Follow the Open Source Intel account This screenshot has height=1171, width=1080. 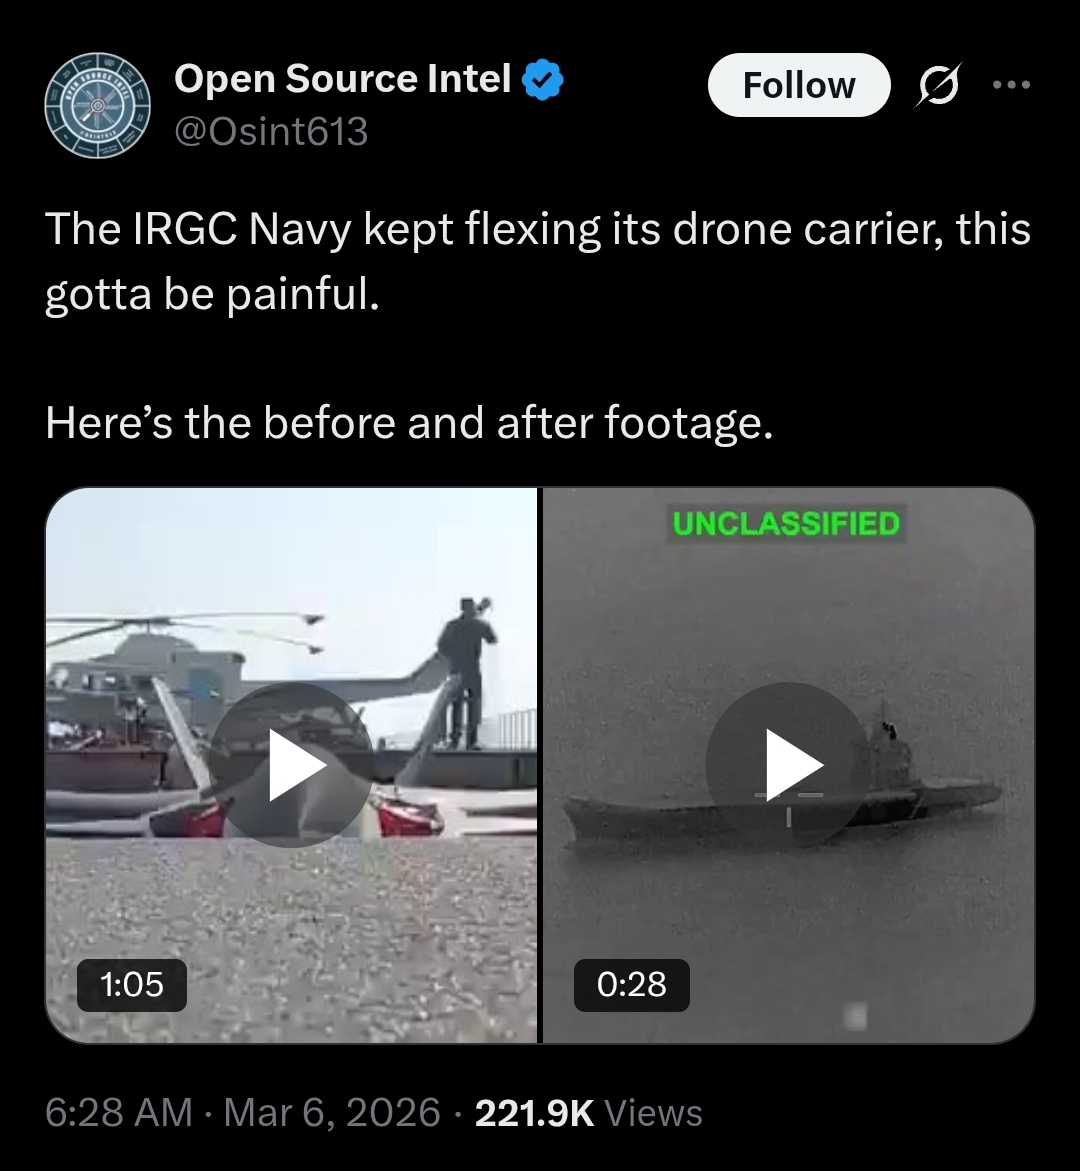798,85
